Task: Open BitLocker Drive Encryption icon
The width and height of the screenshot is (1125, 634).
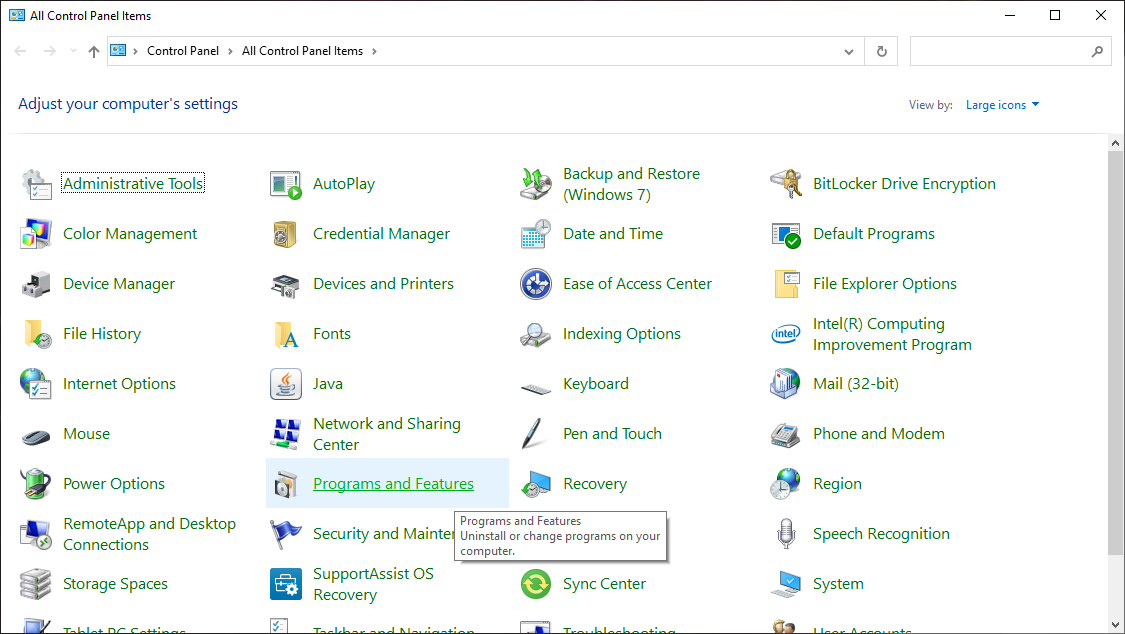Action: 786,184
